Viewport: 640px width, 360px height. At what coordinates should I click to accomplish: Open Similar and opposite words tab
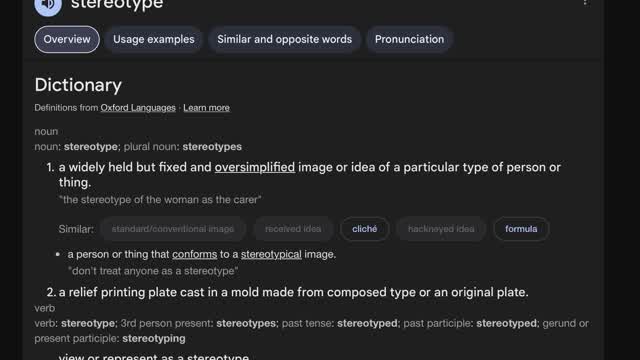click(x=284, y=40)
